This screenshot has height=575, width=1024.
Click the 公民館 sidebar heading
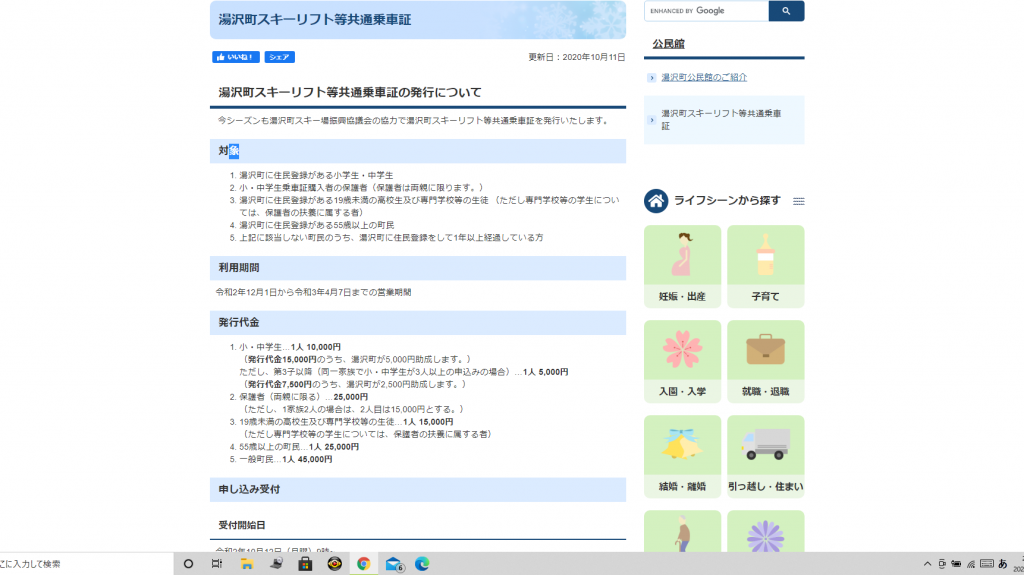click(x=668, y=44)
